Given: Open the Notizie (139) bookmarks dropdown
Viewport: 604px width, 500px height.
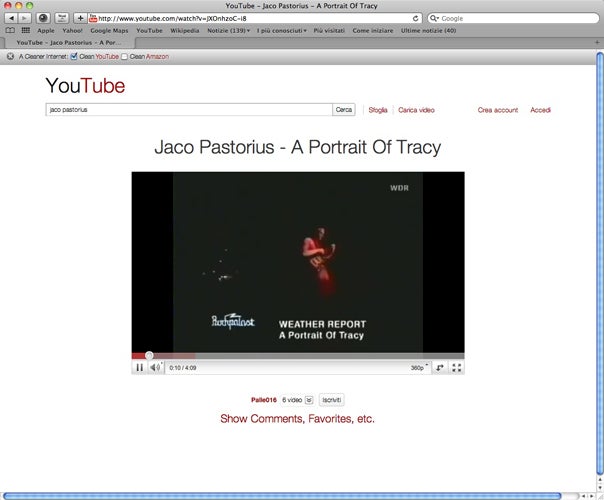Looking at the screenshot, I should coord(229,31).
